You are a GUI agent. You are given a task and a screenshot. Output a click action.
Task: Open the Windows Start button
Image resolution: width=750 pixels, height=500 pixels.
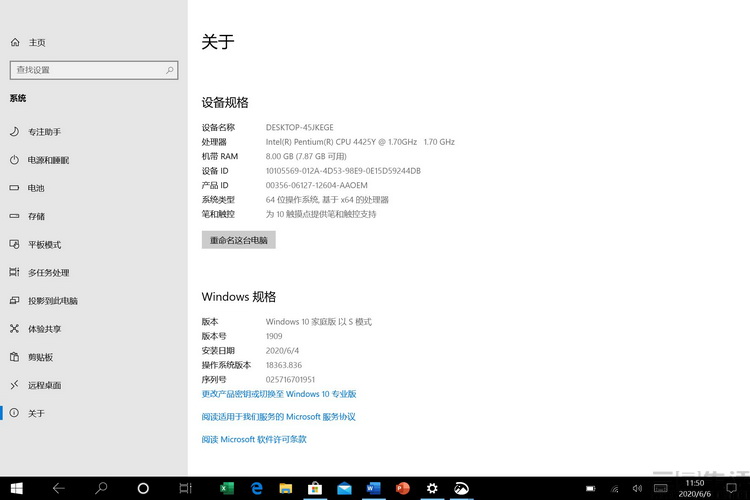[x=17, y=488]
